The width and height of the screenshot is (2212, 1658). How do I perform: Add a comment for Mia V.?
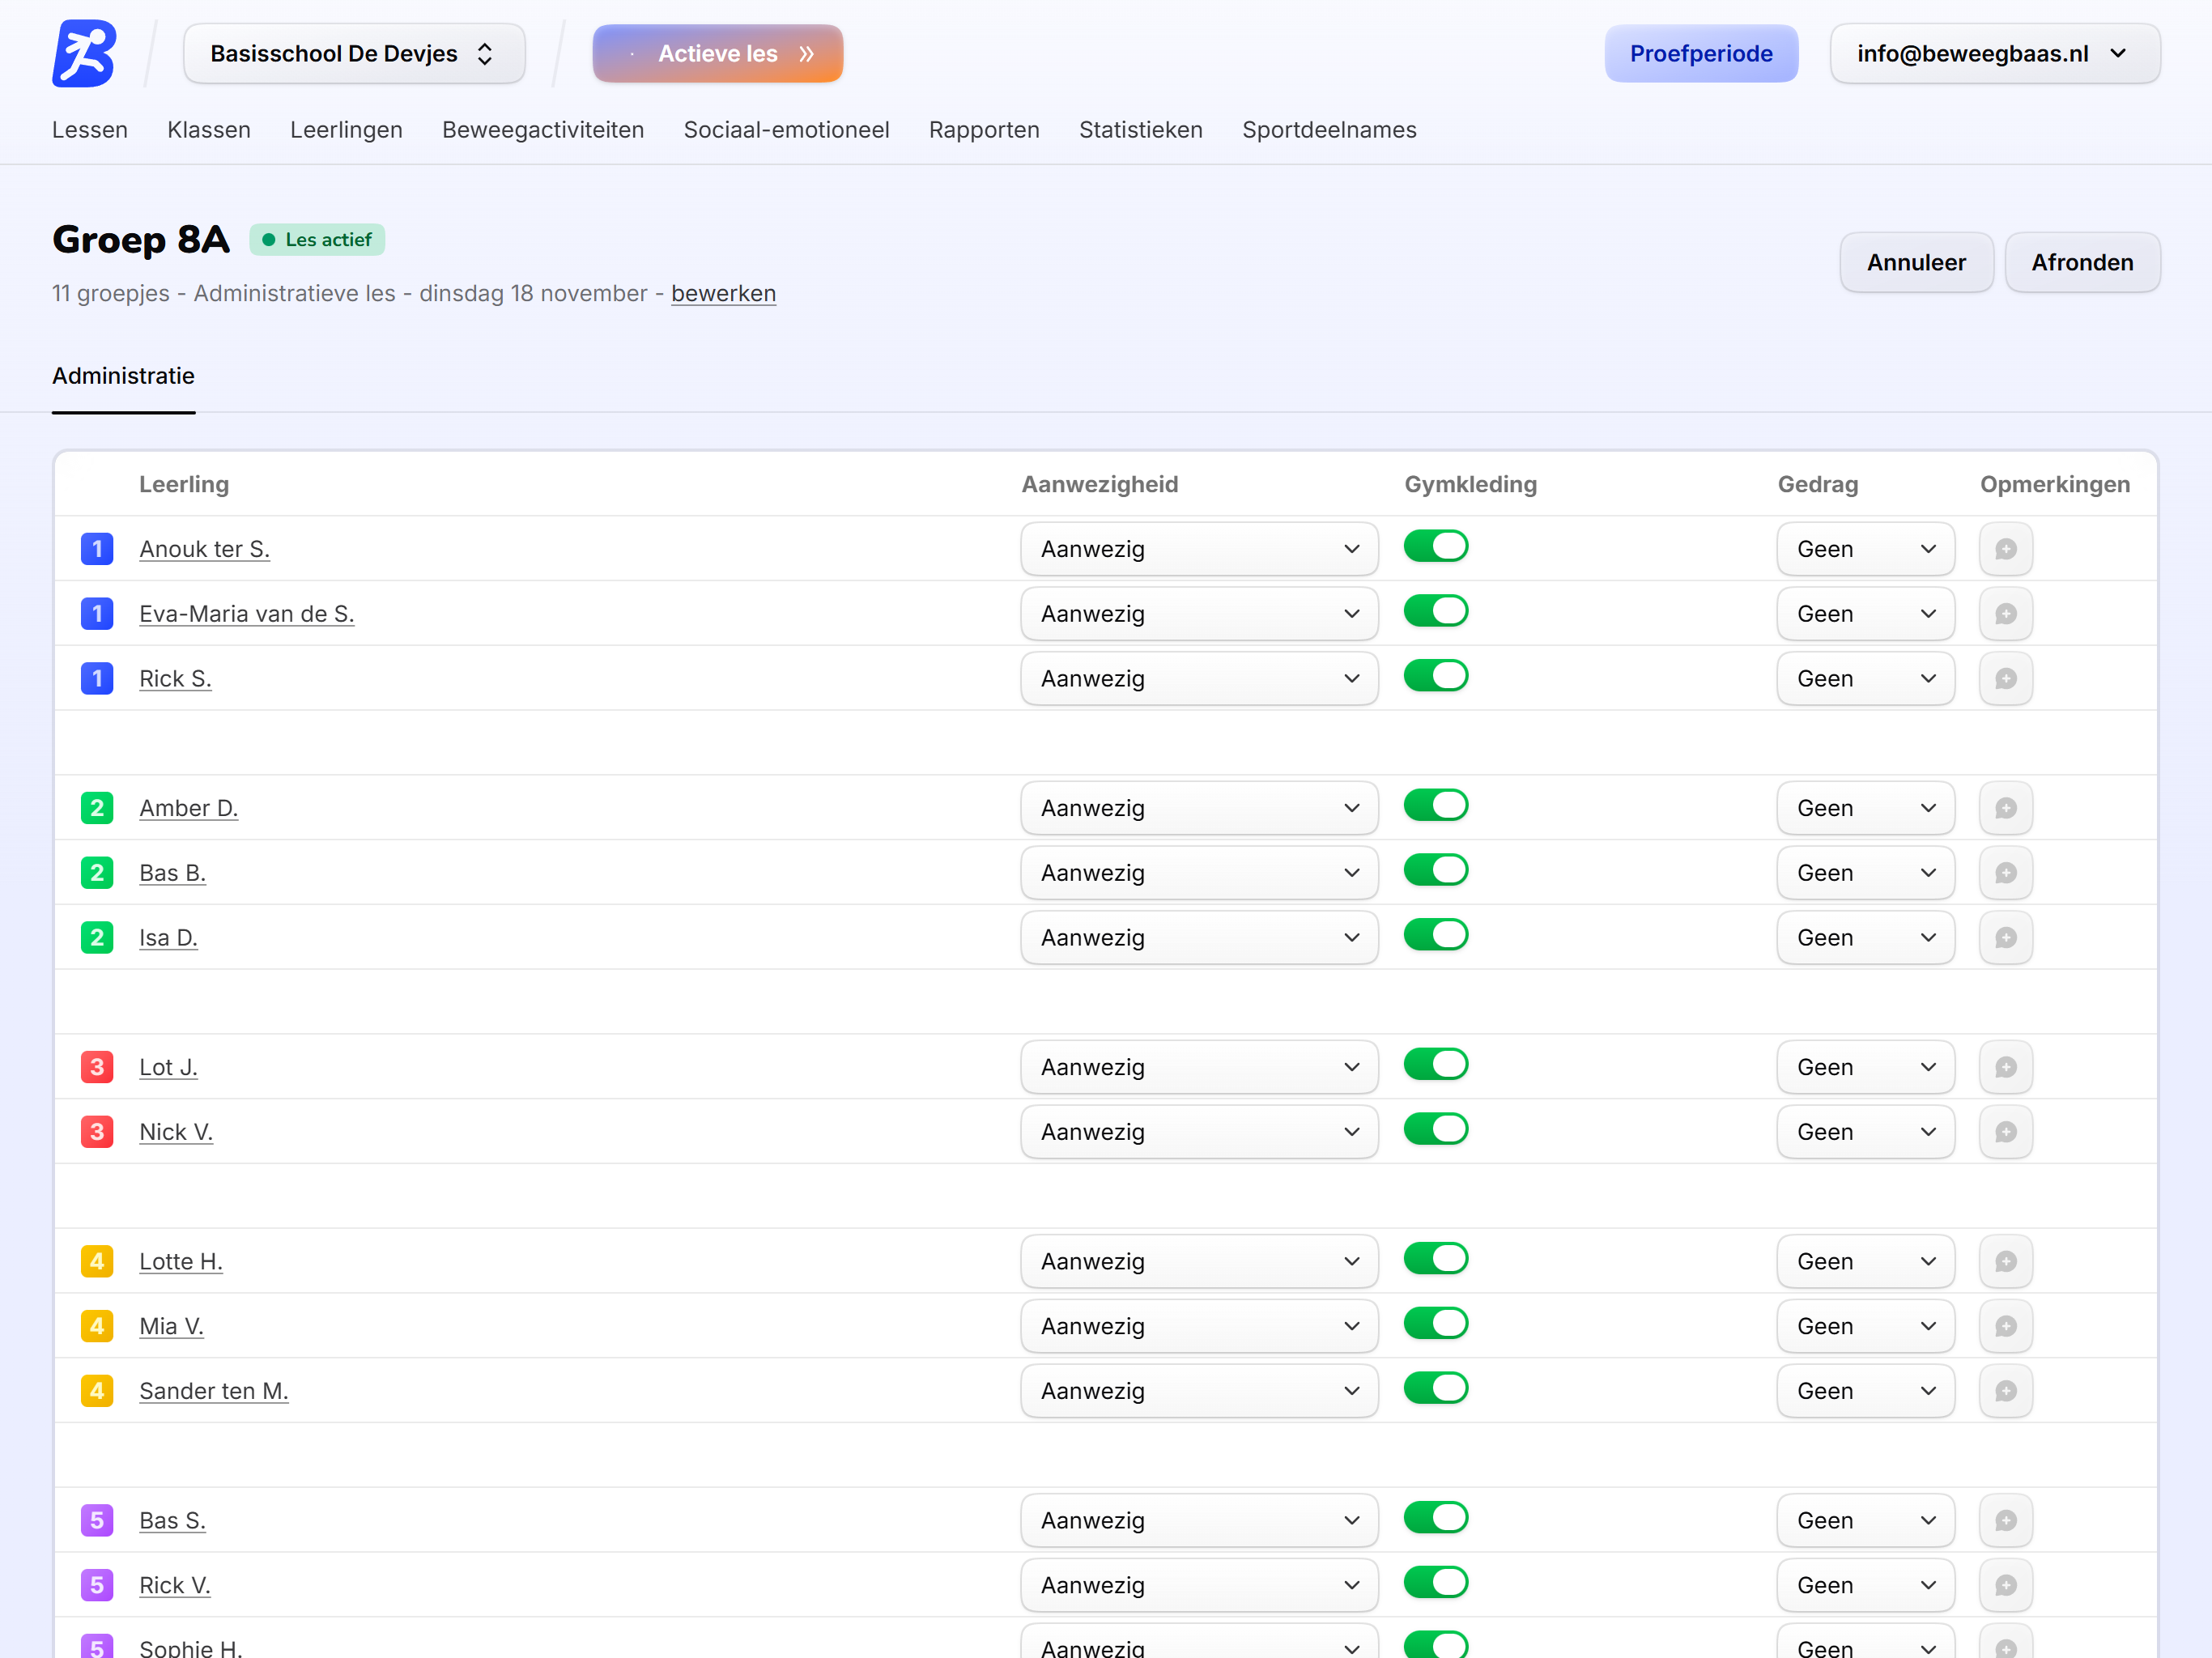click(x=2005, y=1326)
